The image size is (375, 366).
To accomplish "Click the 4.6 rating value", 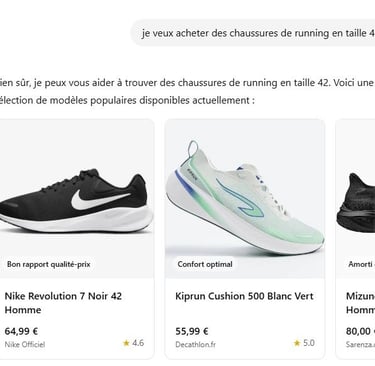I will 138,343.
